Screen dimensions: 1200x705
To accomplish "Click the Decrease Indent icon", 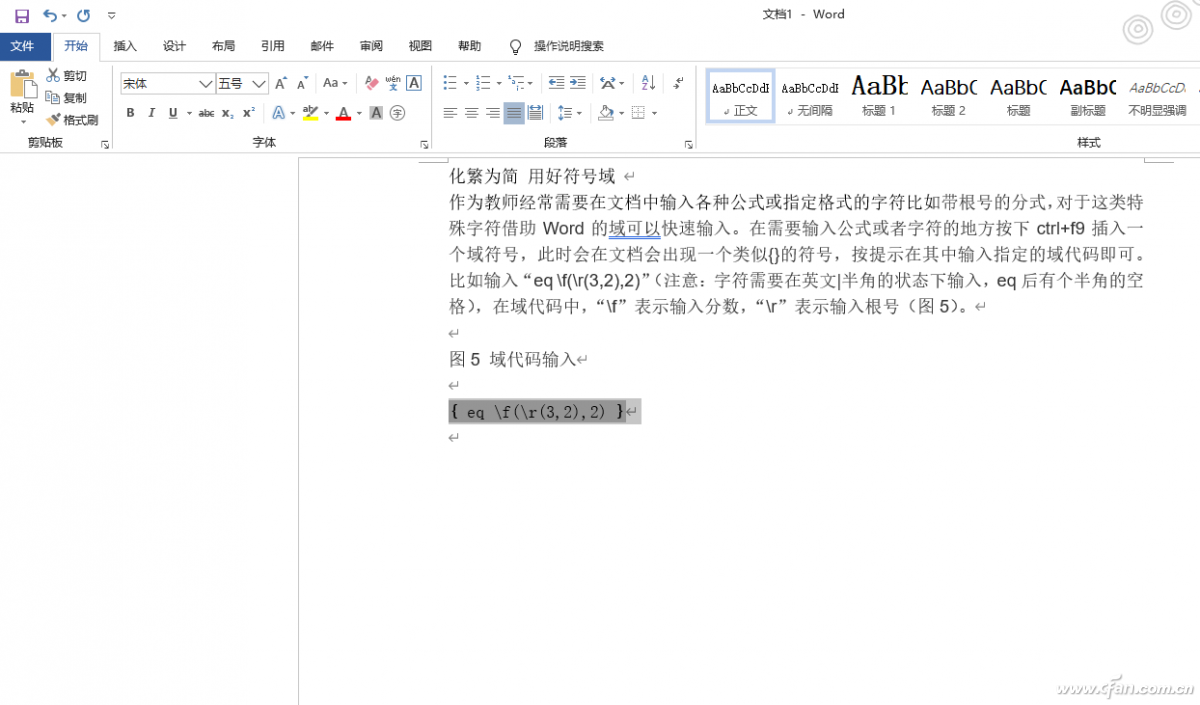I will click(556, 83).
